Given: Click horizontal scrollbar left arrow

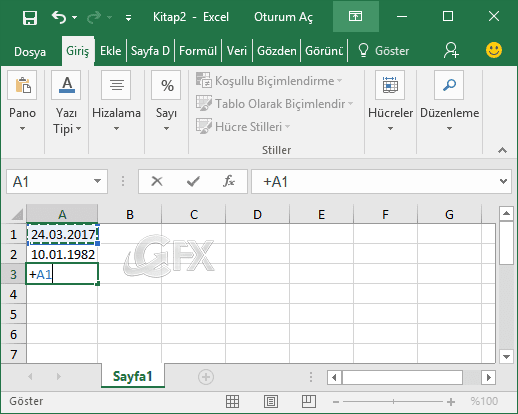Looking at the screenshot, I should [334, 378].
